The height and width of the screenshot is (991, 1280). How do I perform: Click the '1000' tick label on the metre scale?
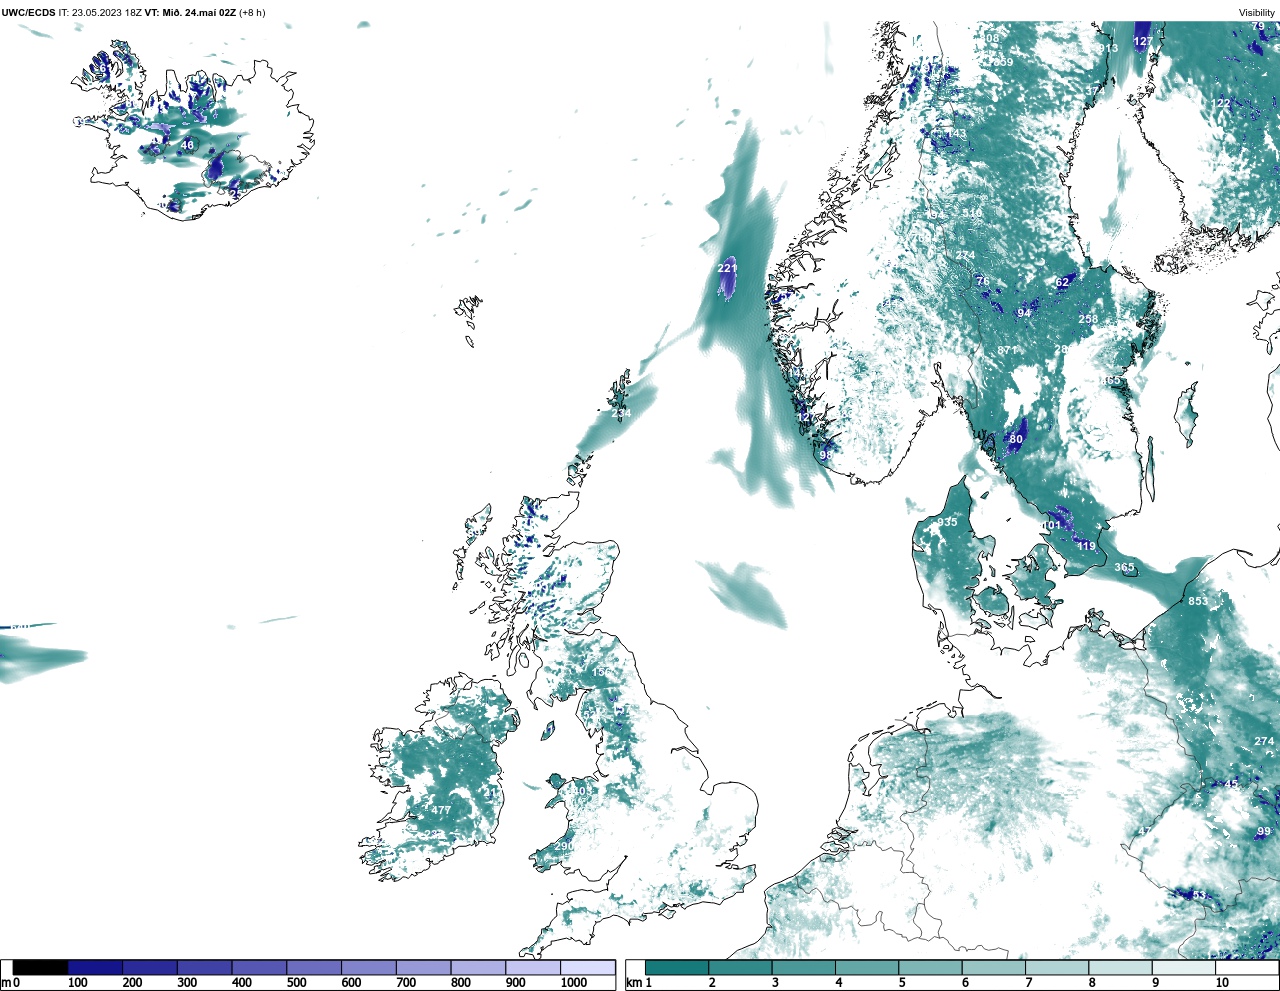coord(574,983)
